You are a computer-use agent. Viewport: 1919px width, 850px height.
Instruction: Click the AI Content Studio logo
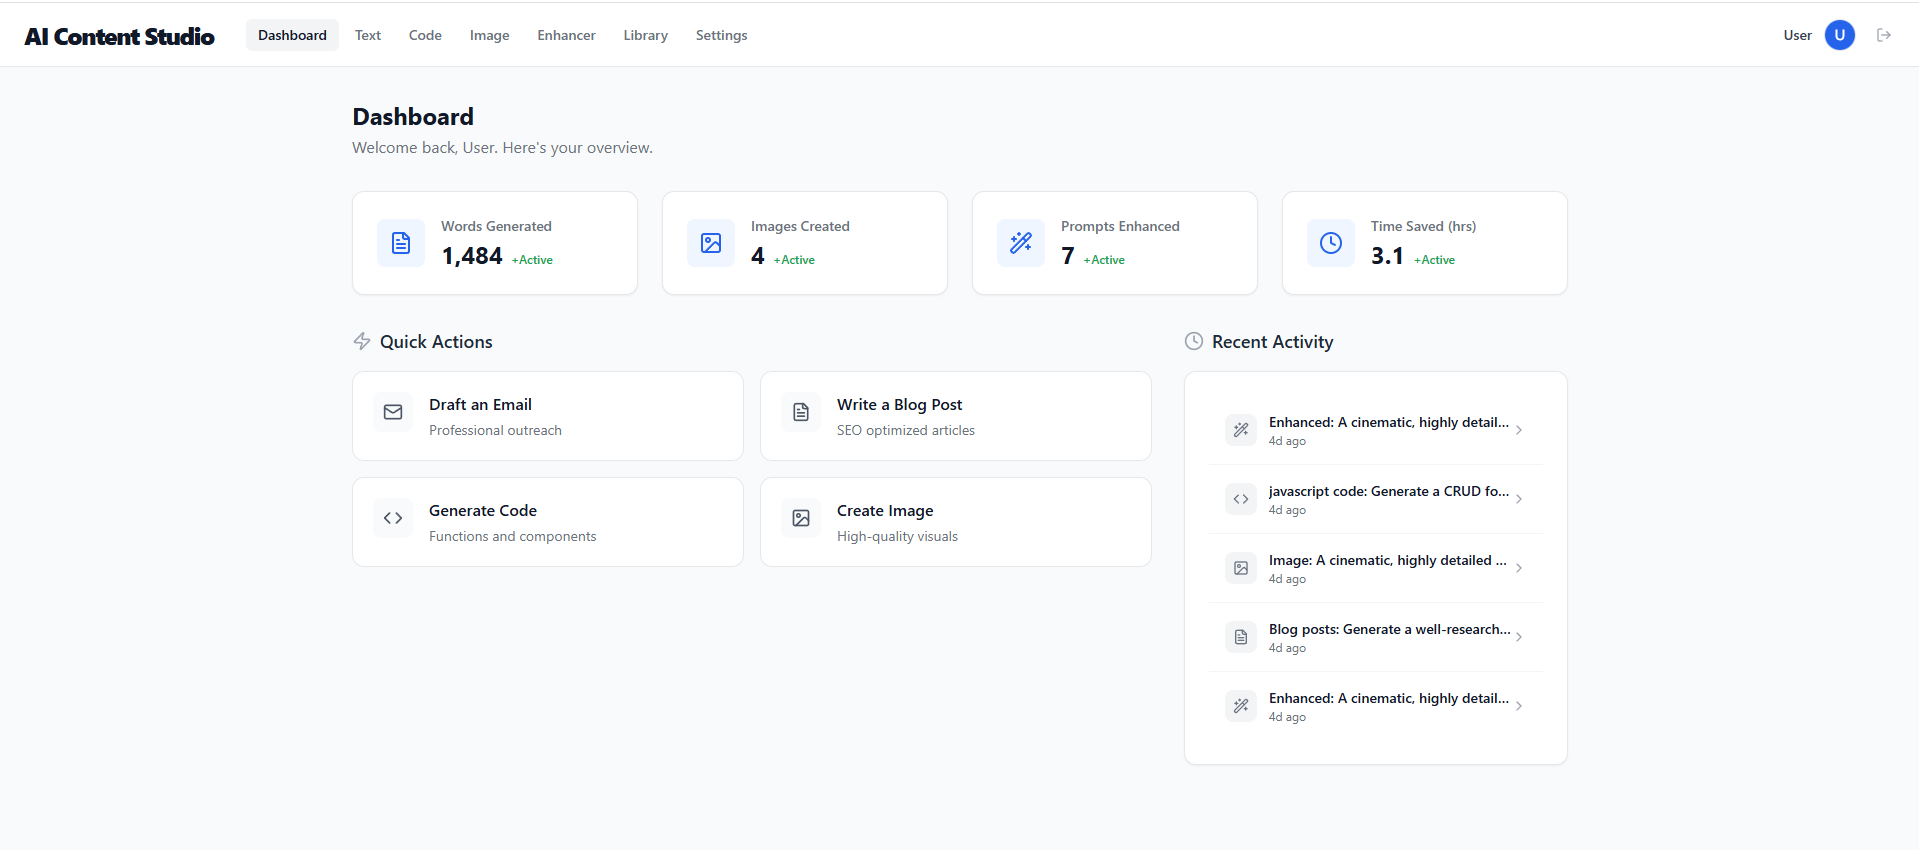coord(120,36)
